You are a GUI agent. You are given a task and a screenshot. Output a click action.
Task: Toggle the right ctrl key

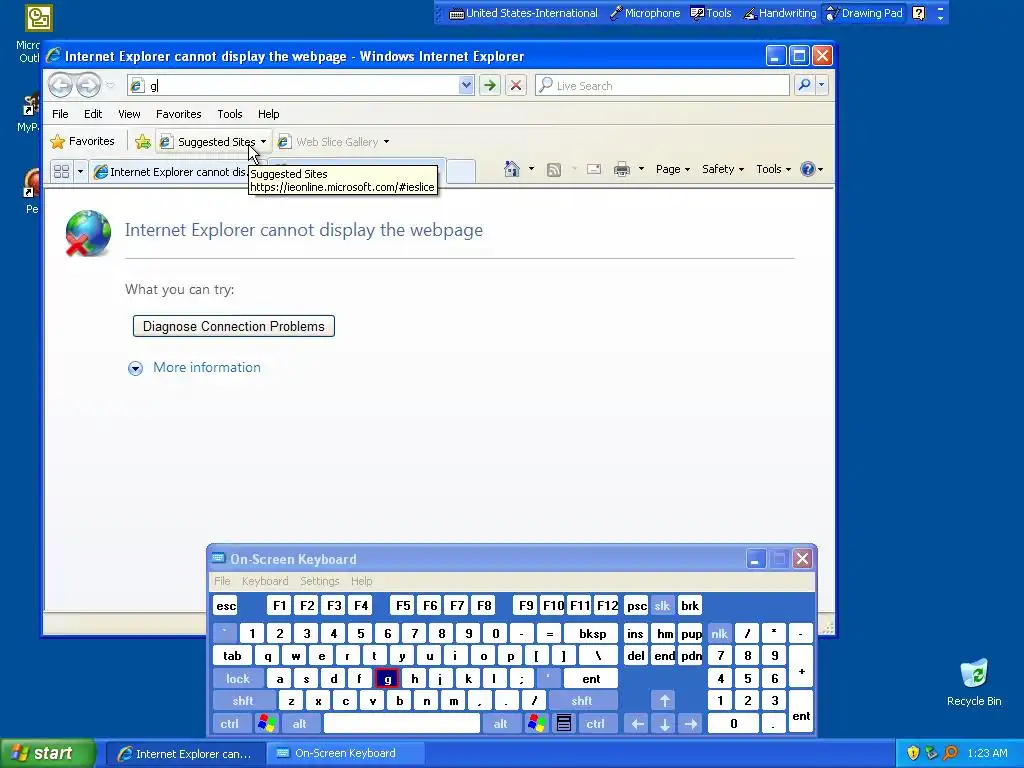click(x=596, y=724)
